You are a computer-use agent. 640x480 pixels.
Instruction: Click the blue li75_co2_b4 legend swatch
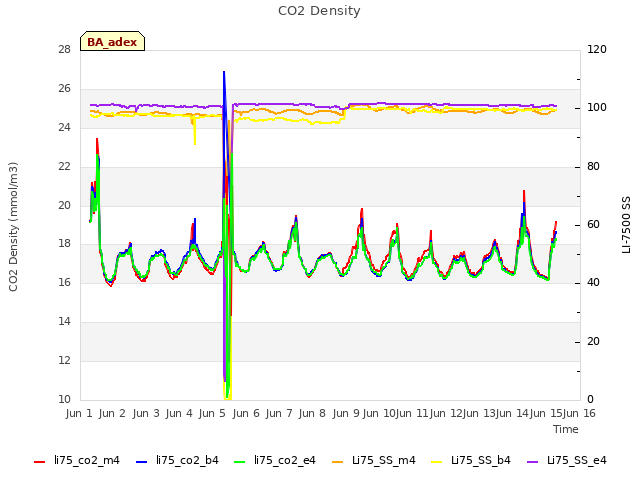141,462
